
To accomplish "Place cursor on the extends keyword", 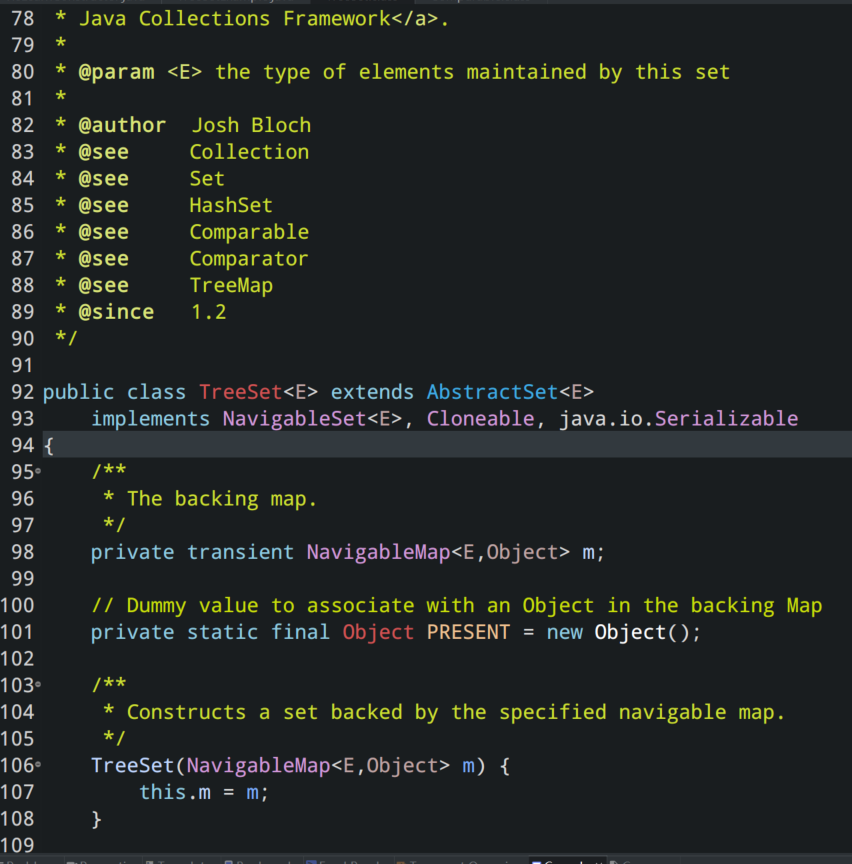I will pyautogui.click(x=372, y=392).
